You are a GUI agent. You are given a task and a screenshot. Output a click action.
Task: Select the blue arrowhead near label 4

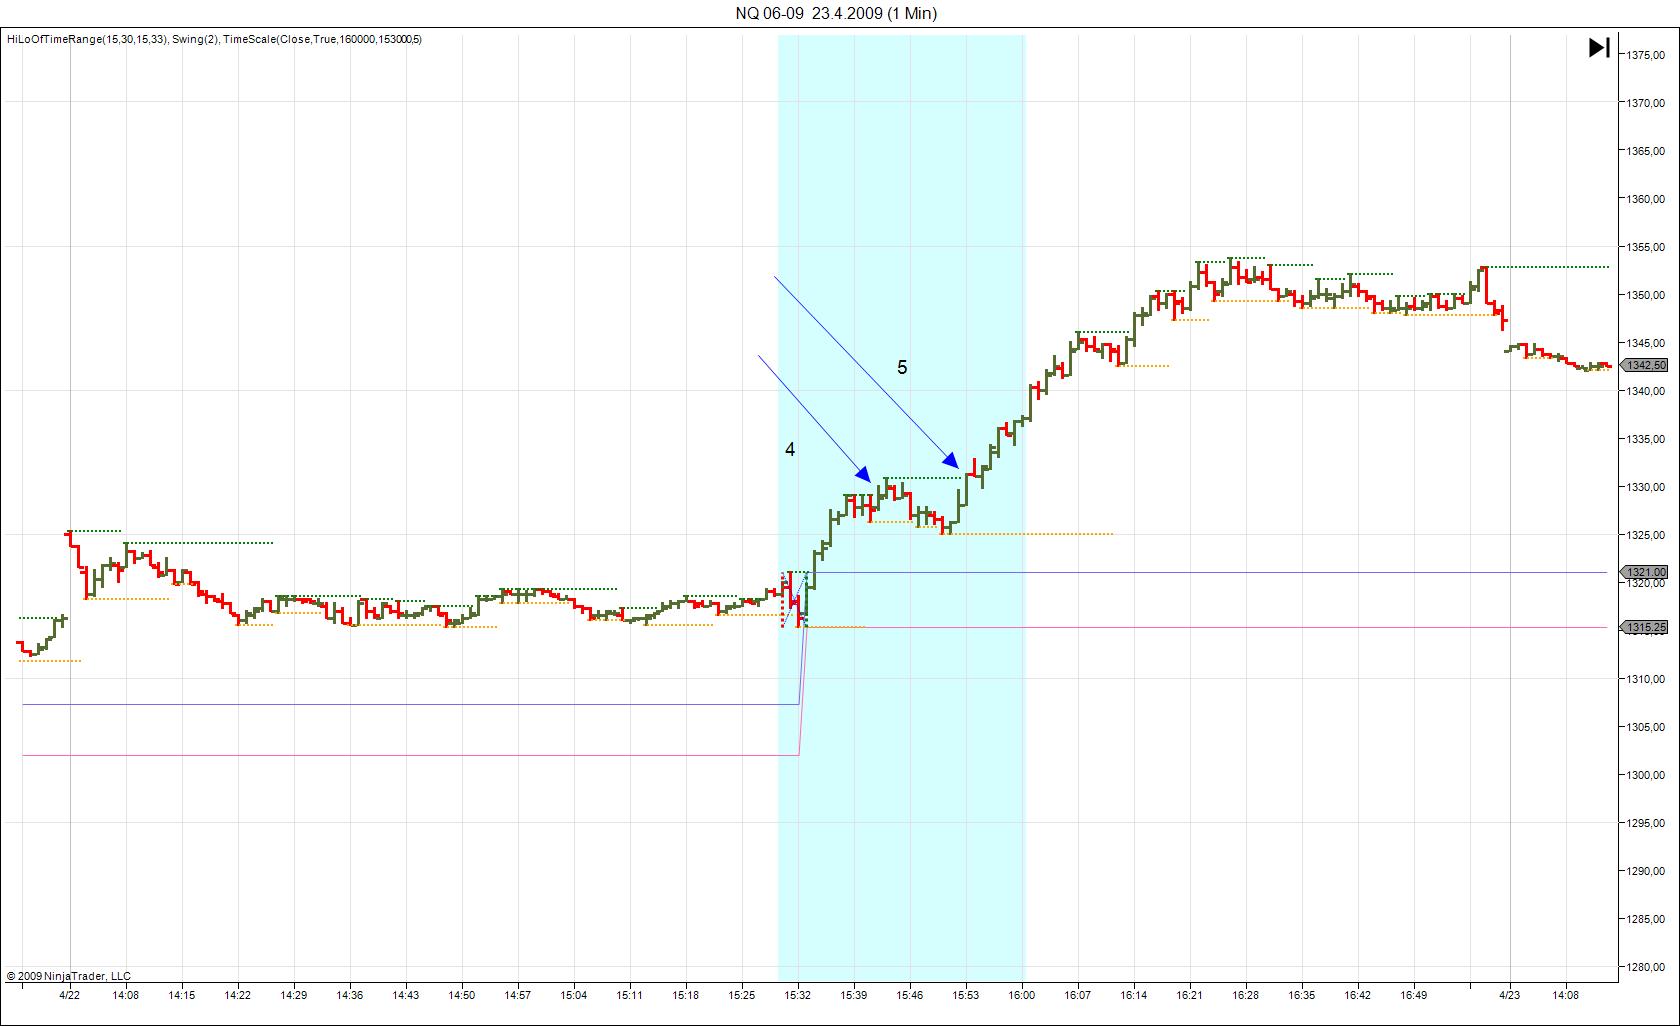863,472
